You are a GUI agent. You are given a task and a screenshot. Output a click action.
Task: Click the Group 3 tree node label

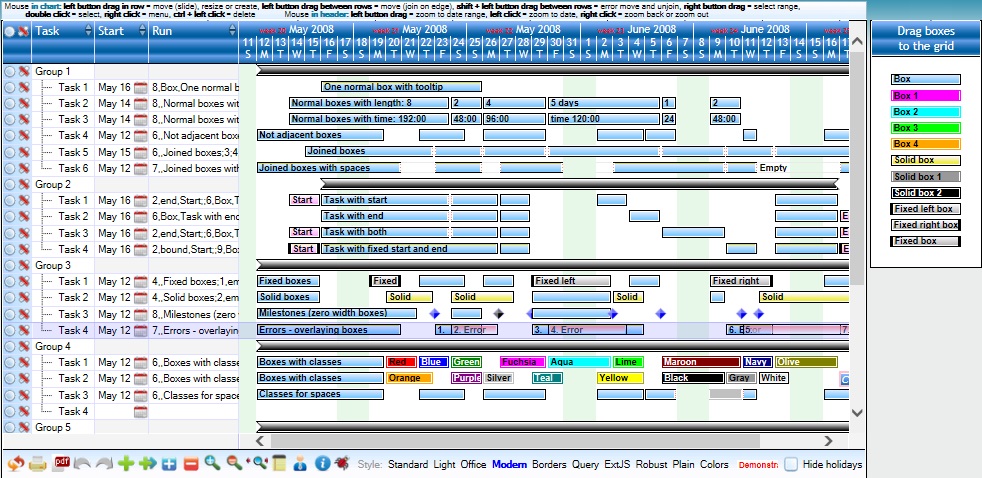click(x=53, y=266)
